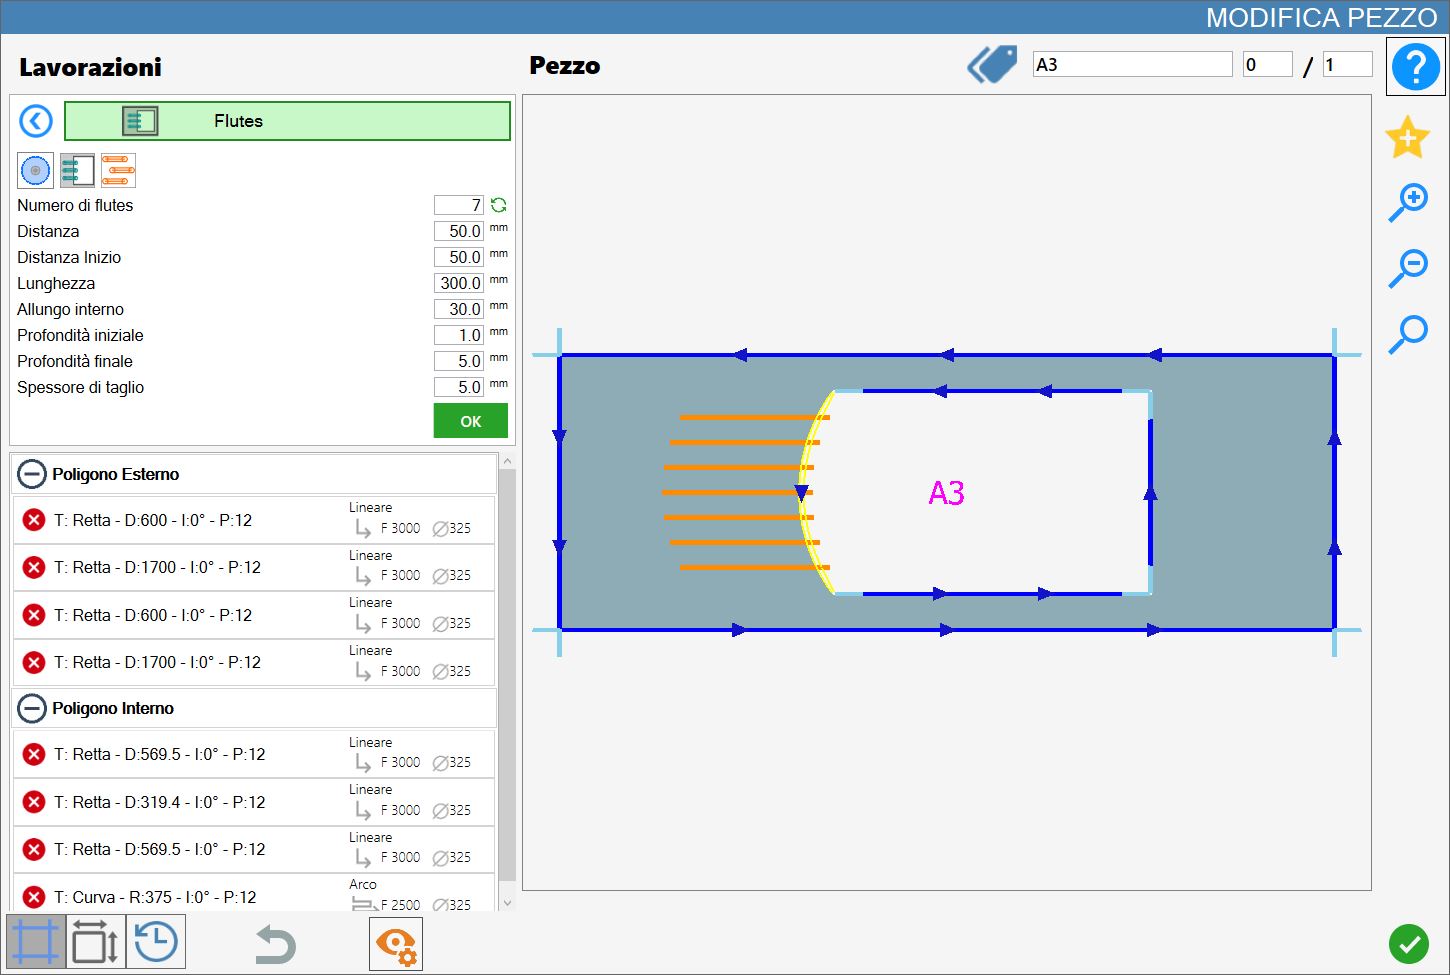Screen dimensions: 1450x975
Task: Select the circular saw blade icon
Action: [35, 171]
